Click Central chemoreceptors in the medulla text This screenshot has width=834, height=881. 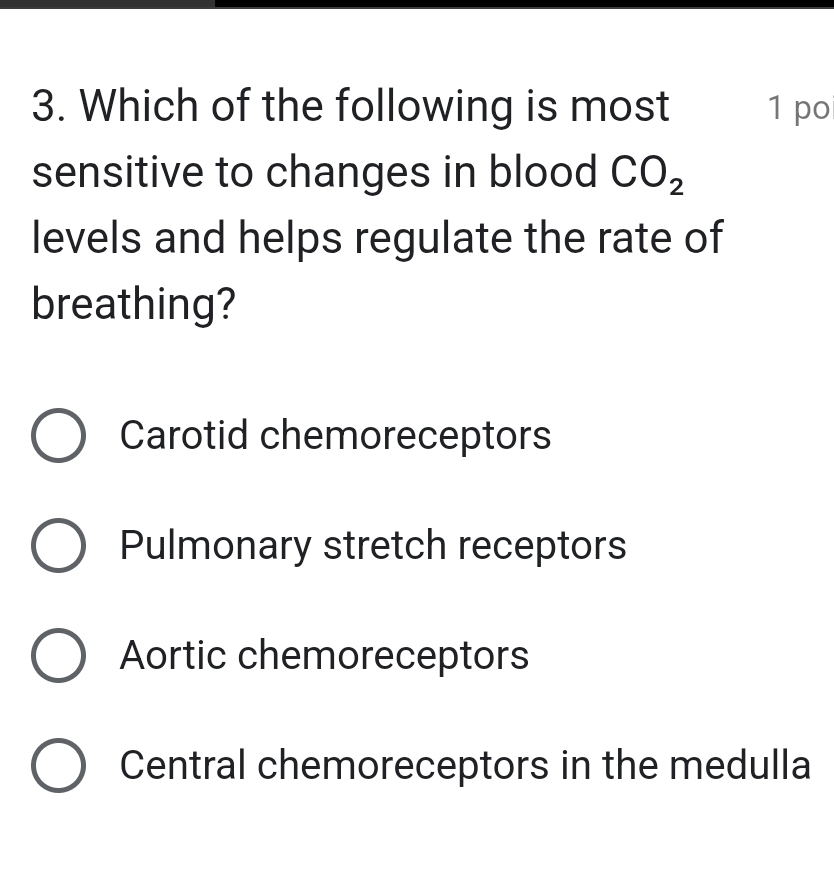tap(464, 765)
